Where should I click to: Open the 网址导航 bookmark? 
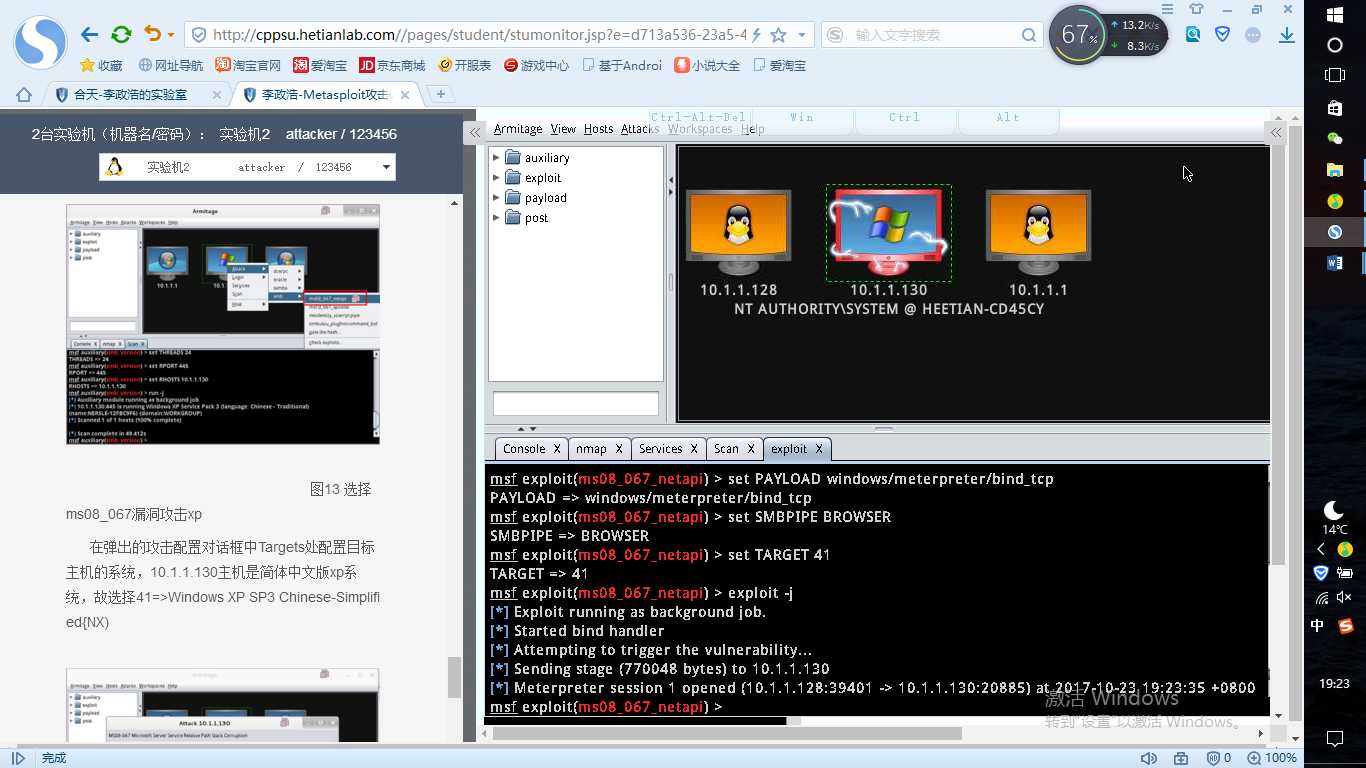pyautogui.click(x=171, y=65)
